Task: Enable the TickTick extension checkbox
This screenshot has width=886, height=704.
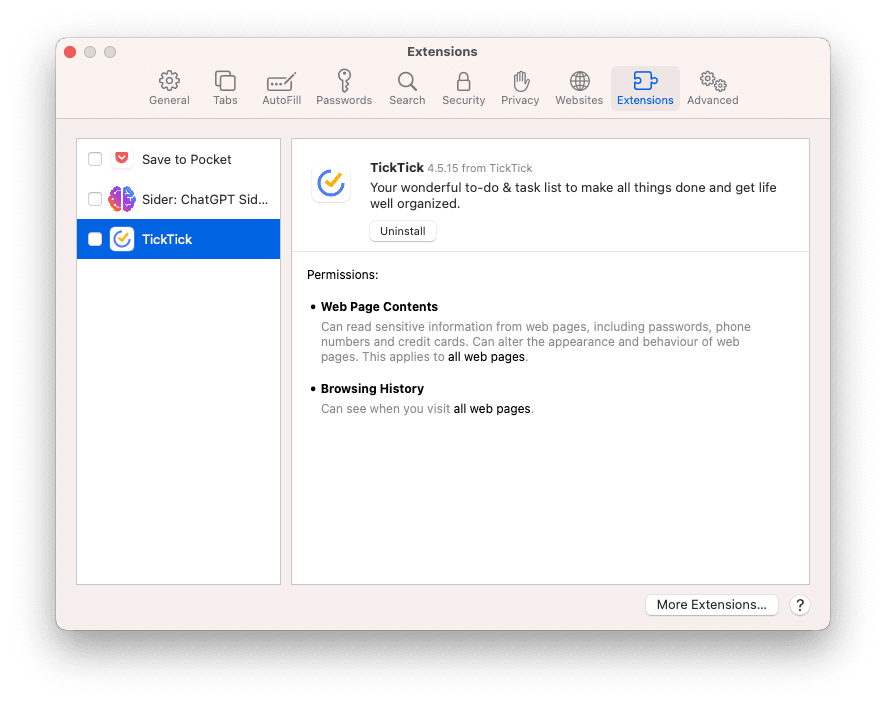Action: (x=95, y=239)
